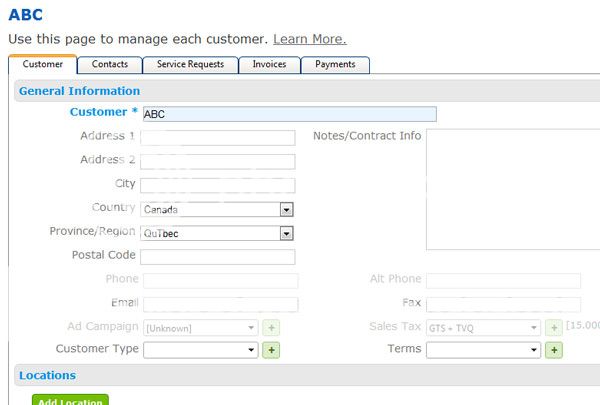
Task: Click the green plus next to Terms
Action: click(554, 350)
